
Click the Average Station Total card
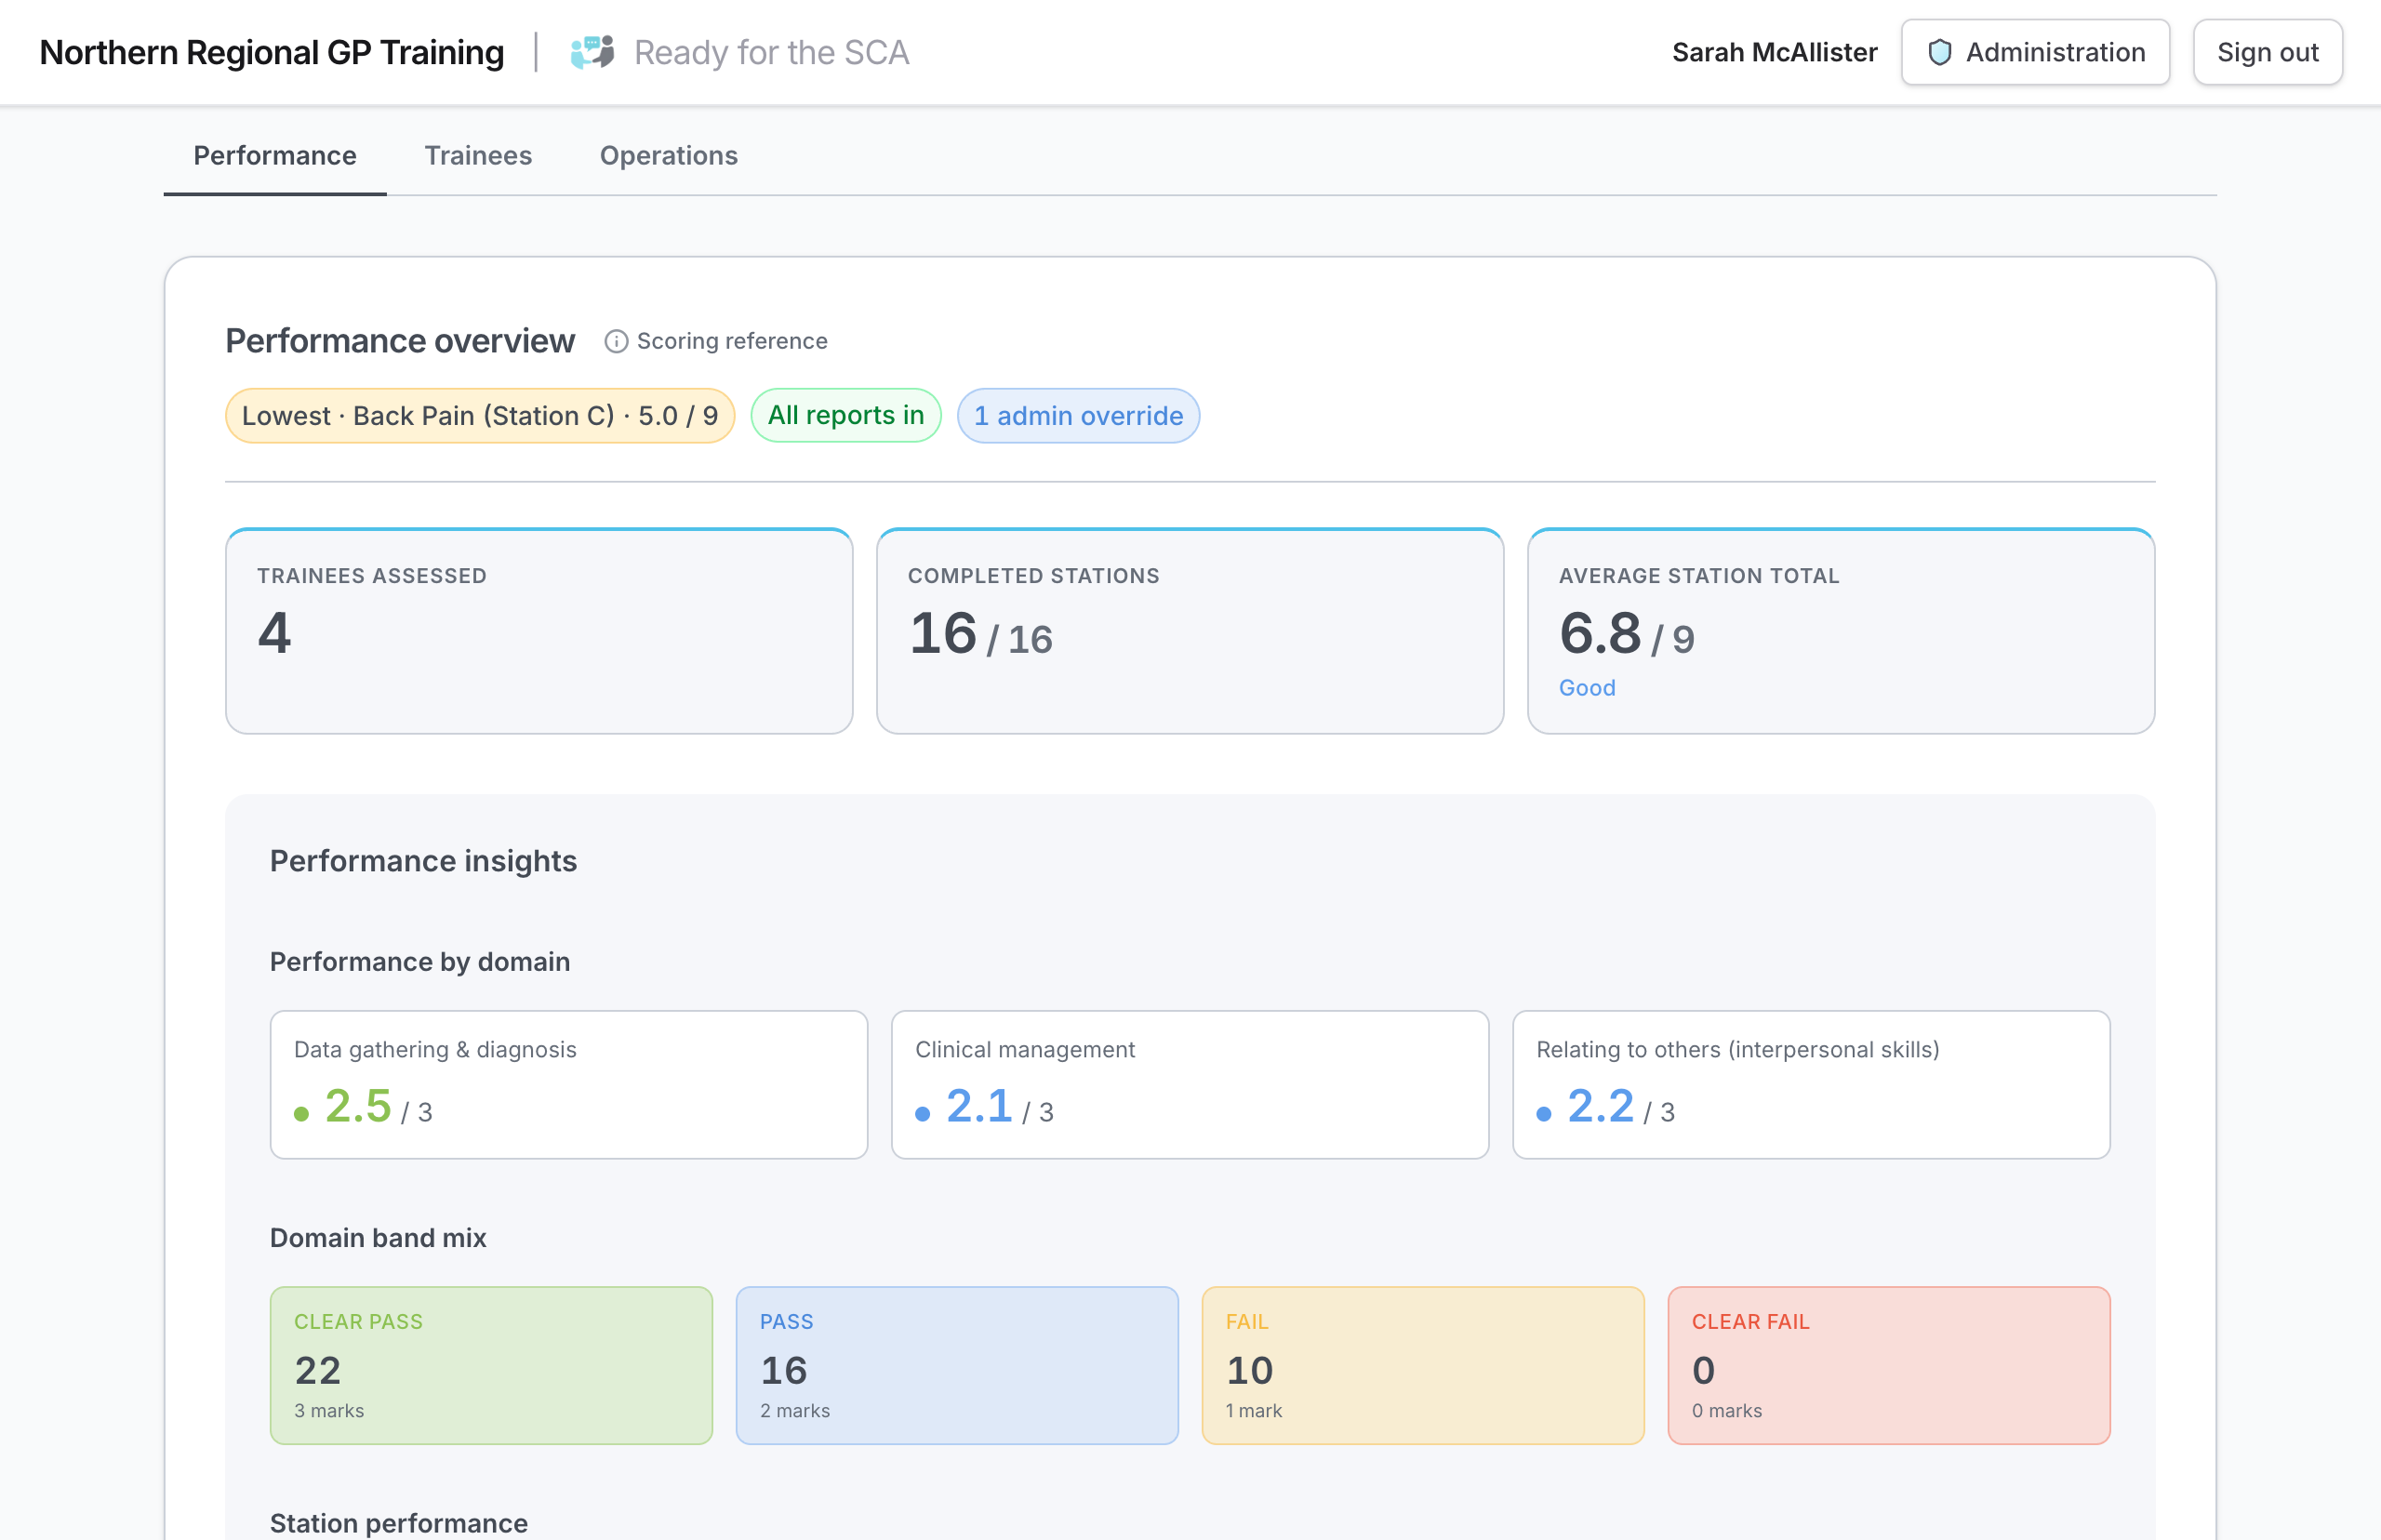point(1840,632)
